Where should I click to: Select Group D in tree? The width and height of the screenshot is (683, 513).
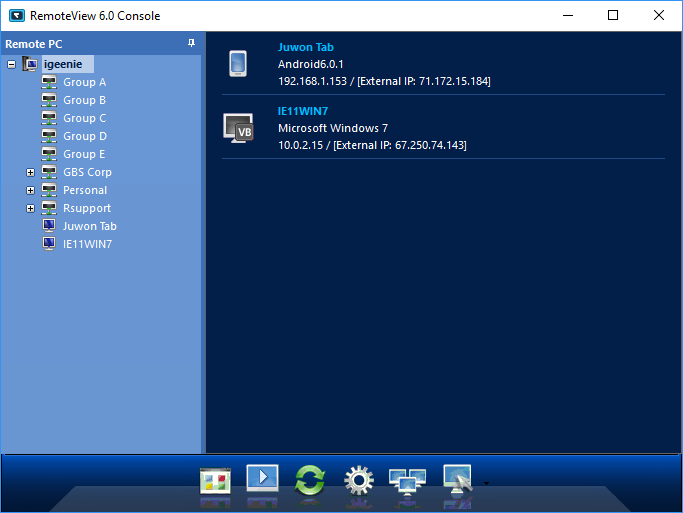click(x=85, y=136)
